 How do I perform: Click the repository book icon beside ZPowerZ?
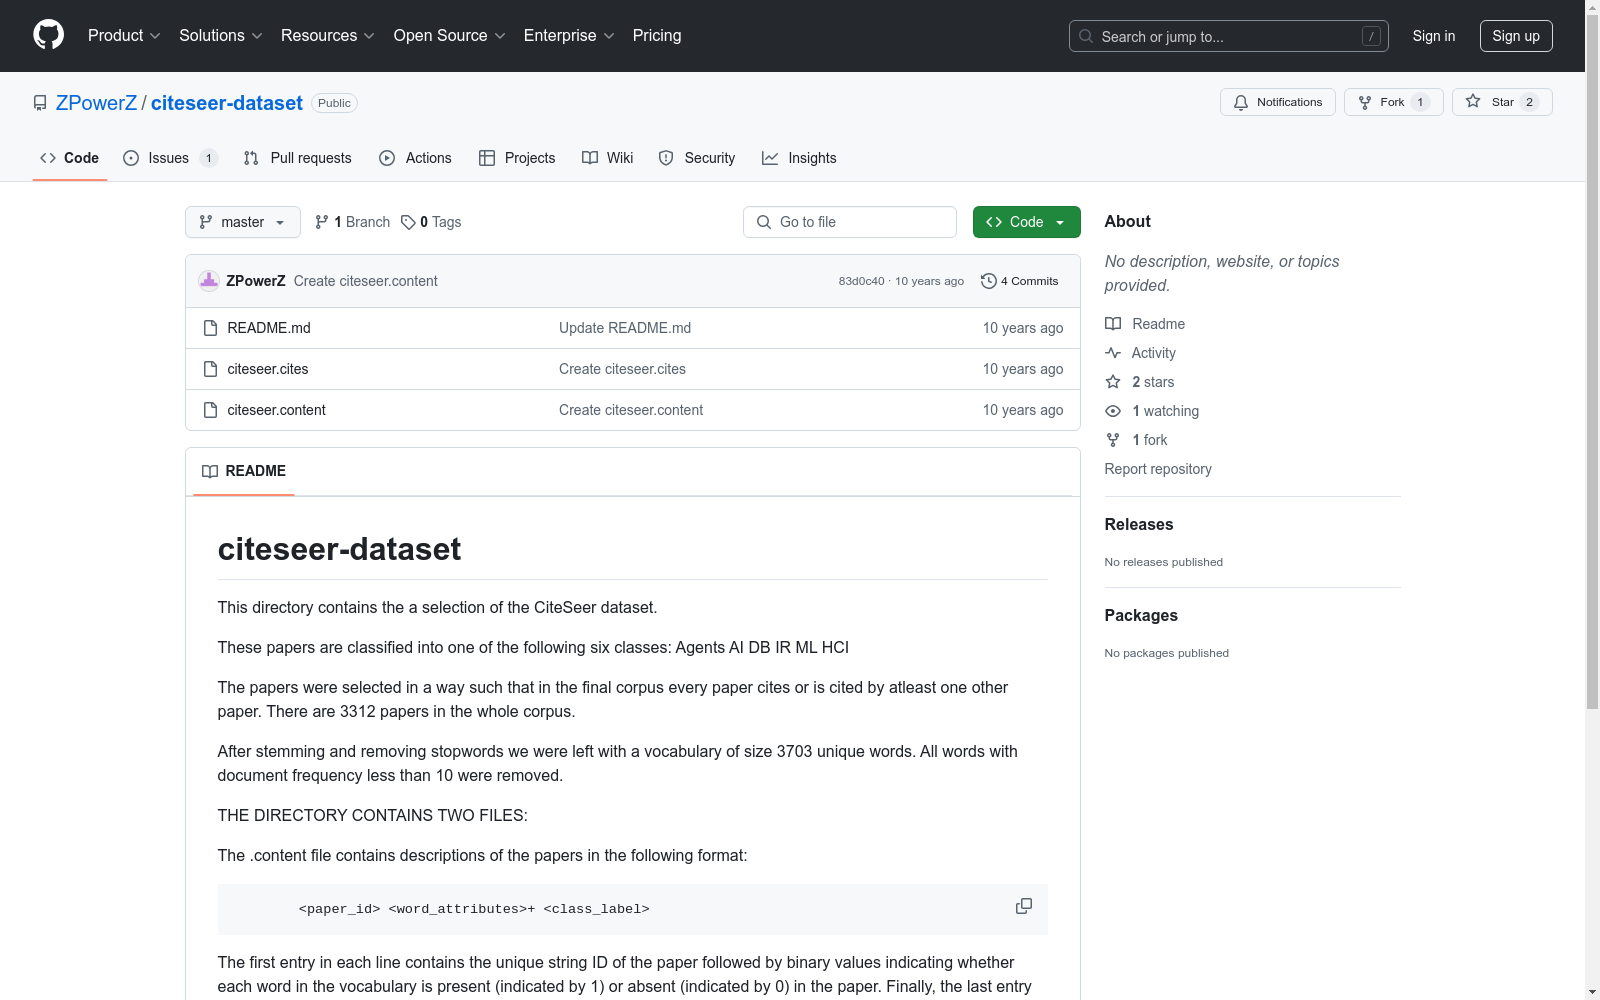[40, 103]
